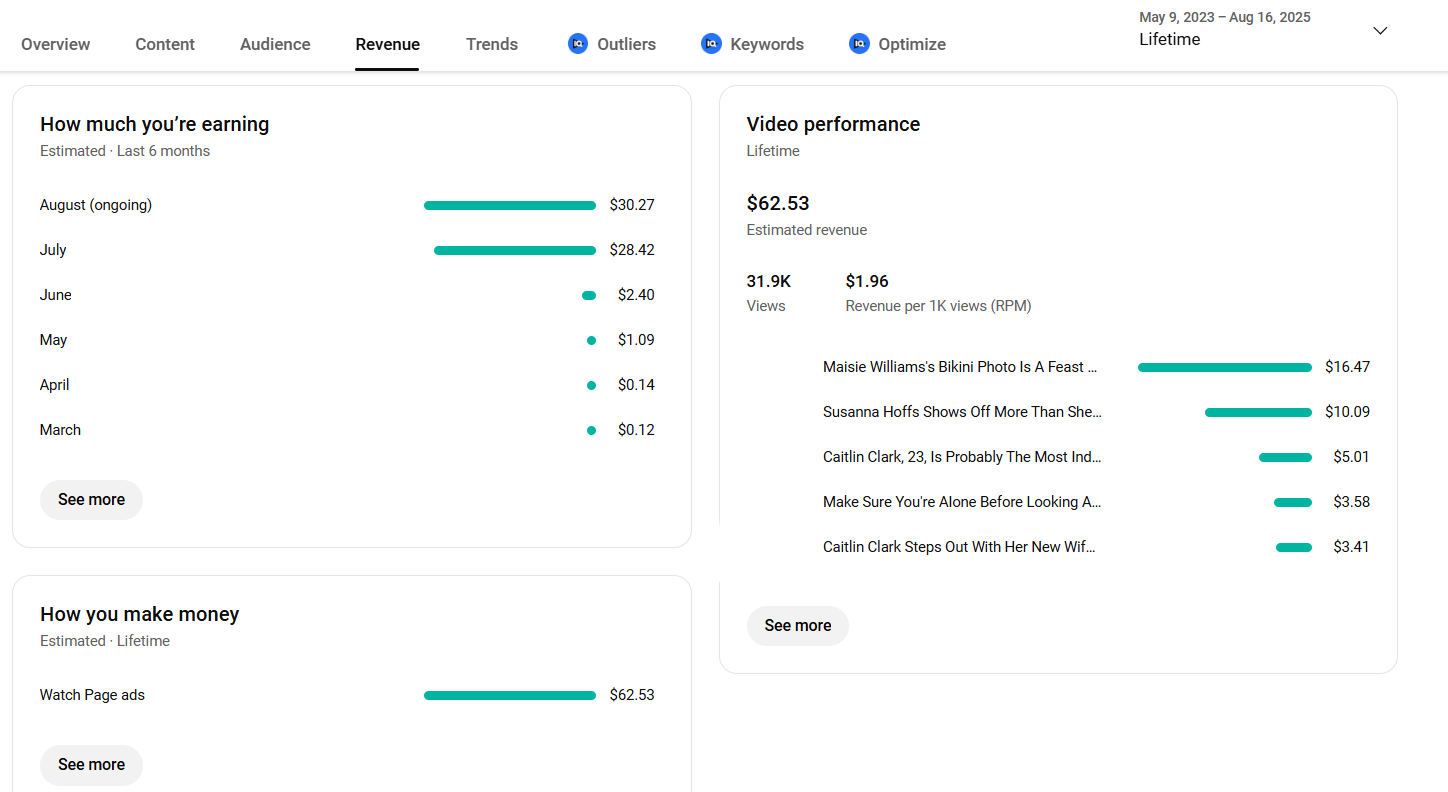1448x792 pixels.
Task: Open the Content tab
Action: (x=165, y=44)
